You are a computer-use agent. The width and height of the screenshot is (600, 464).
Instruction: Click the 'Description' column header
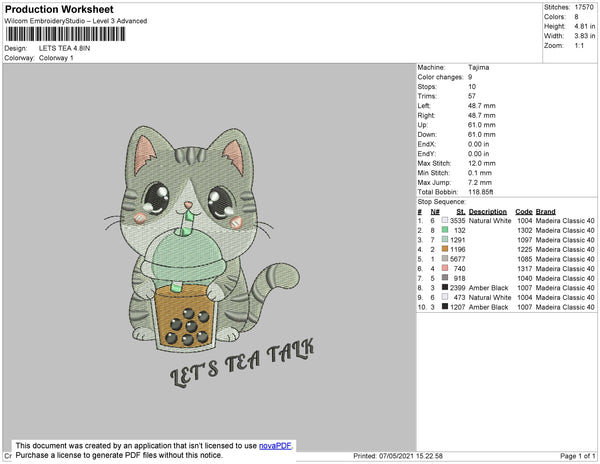pos(488,212)
